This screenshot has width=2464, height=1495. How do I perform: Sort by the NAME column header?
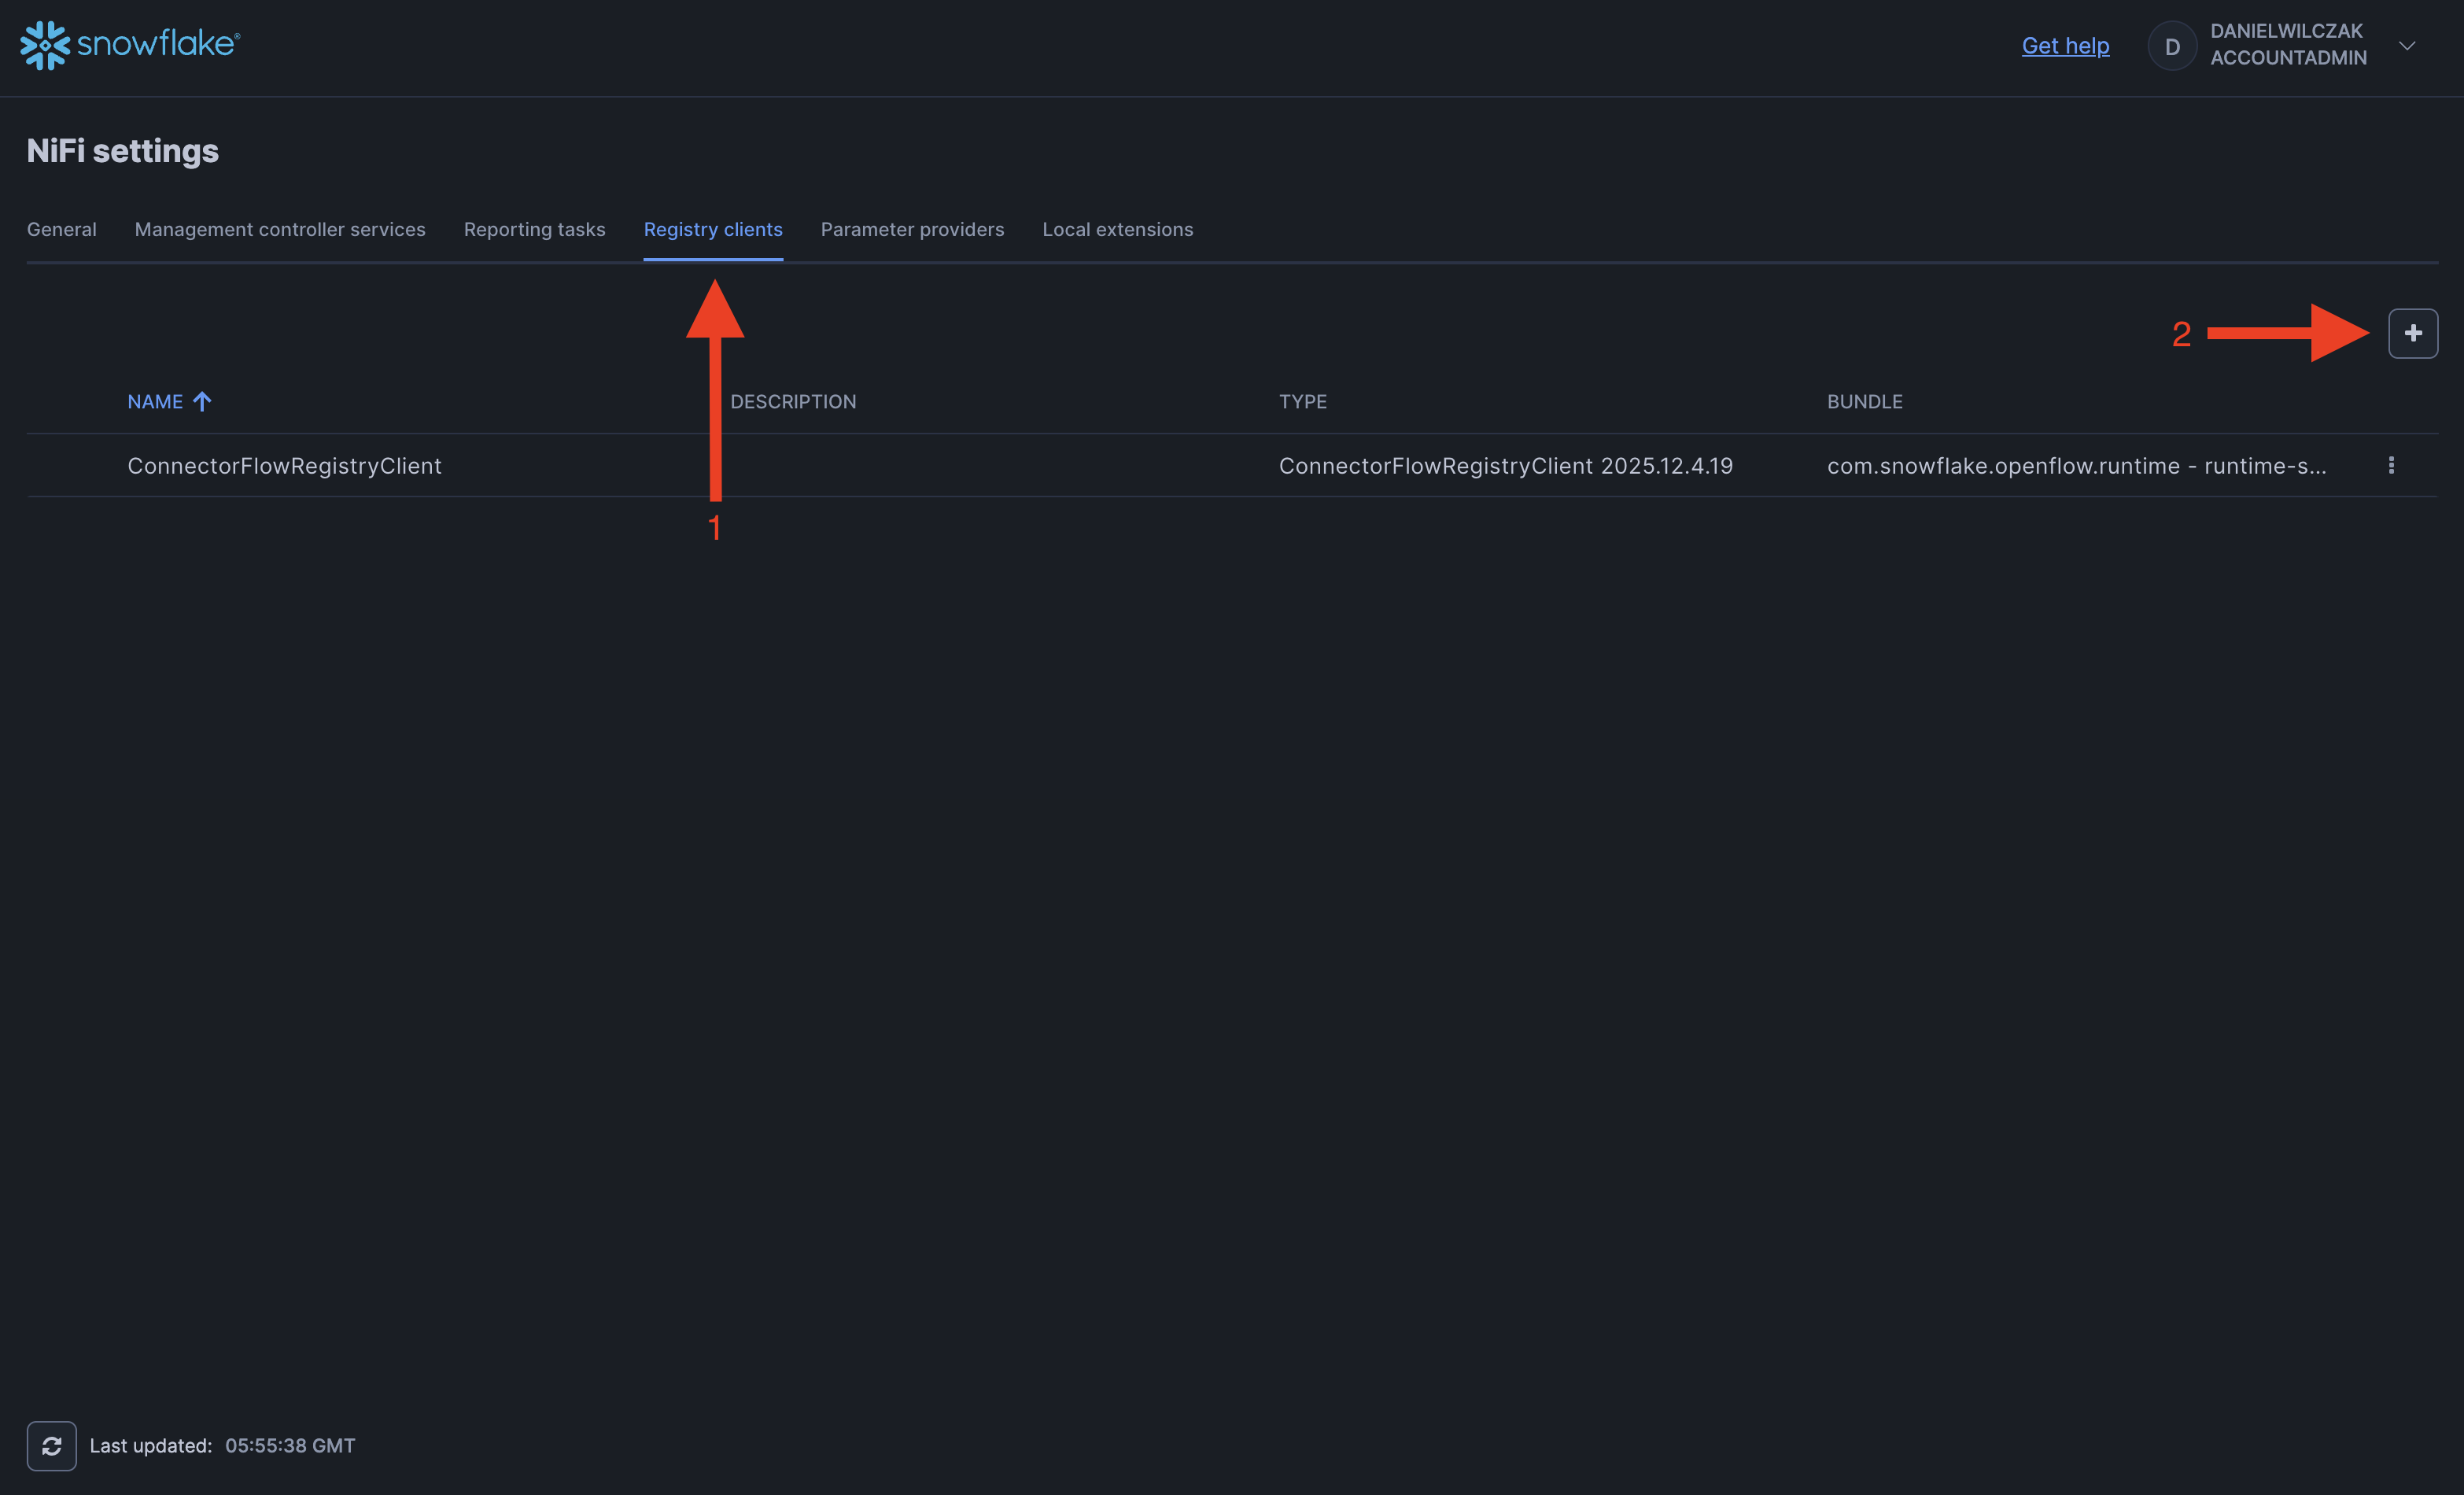(155, 401)
